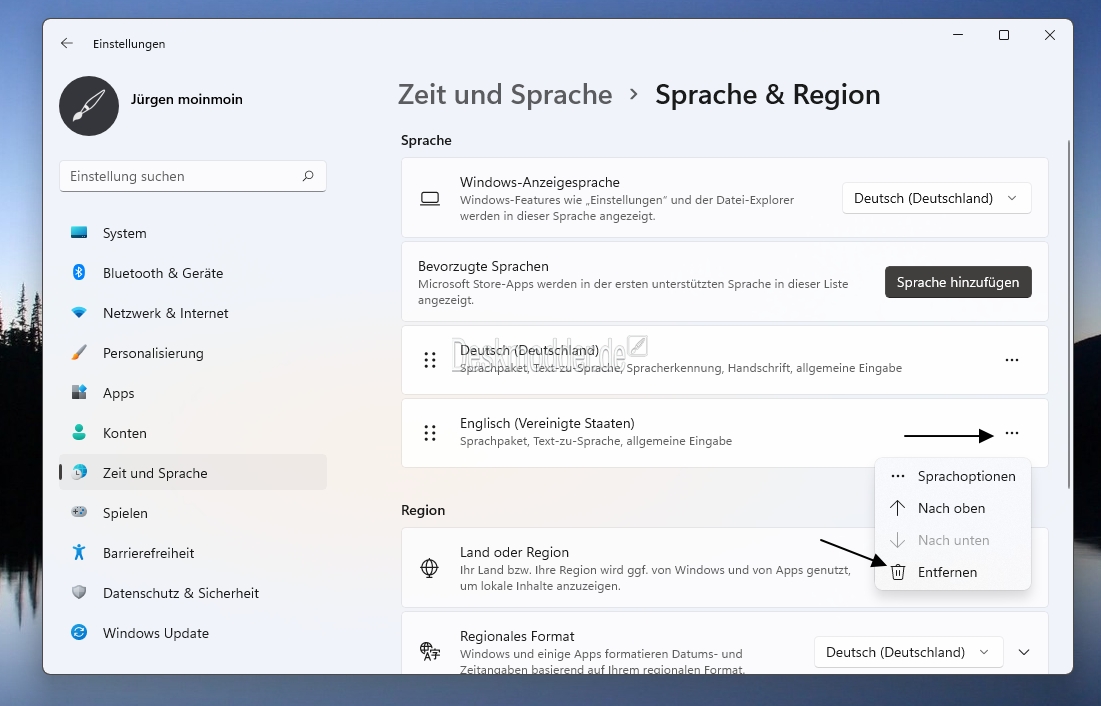Click the Jürgen moinmoin profile avatar
Viewport: 1101px width, 706px height.
89,106
